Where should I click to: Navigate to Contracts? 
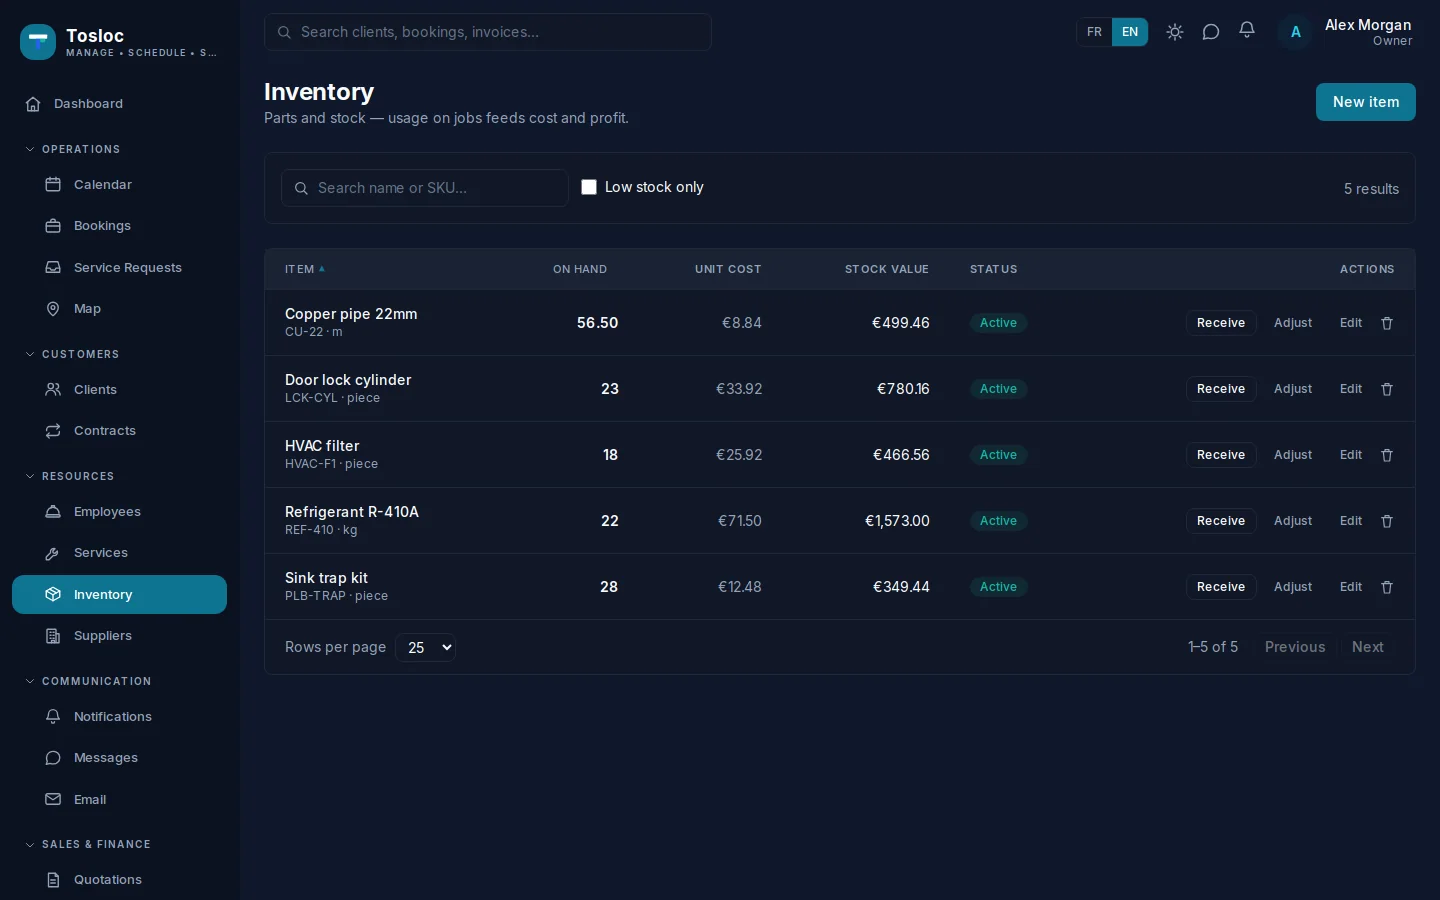pyautogui.click(x=119, y=431)
